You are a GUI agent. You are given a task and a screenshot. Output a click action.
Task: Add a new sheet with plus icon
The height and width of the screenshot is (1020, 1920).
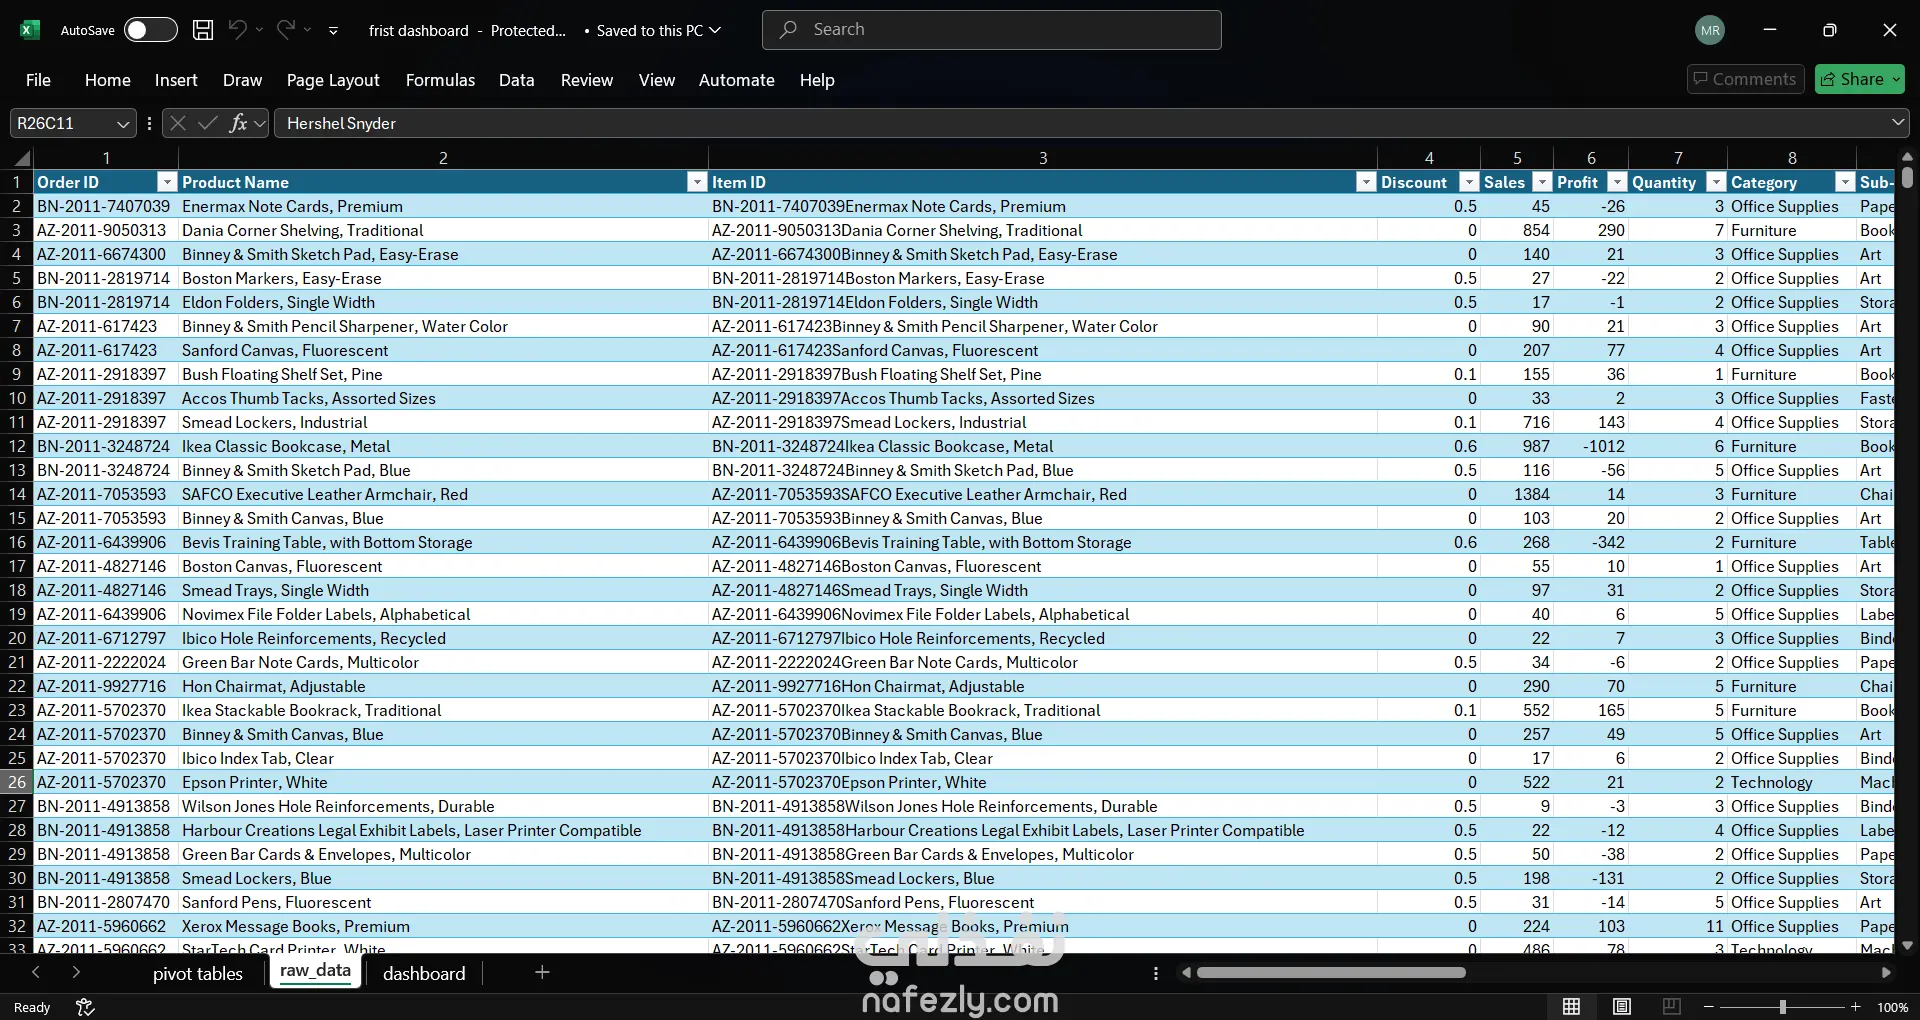pyautogui.click(x=542, y=972)
